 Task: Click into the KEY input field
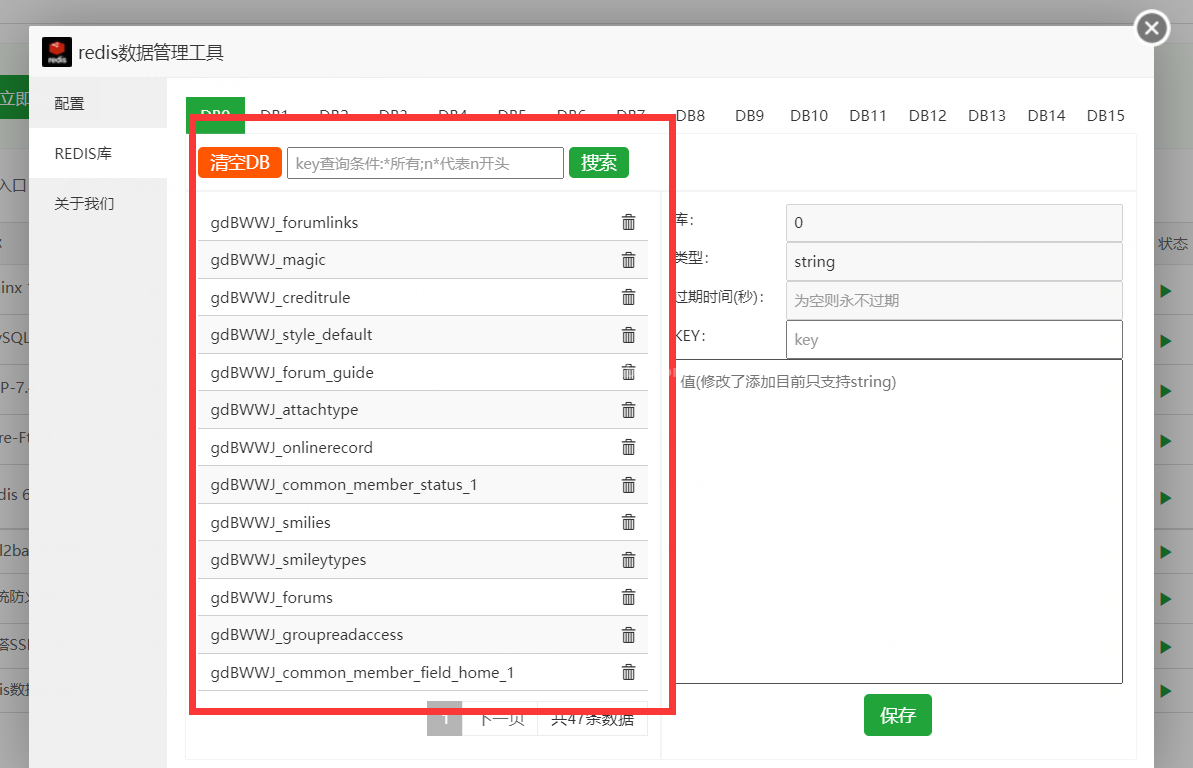(953, 340)
